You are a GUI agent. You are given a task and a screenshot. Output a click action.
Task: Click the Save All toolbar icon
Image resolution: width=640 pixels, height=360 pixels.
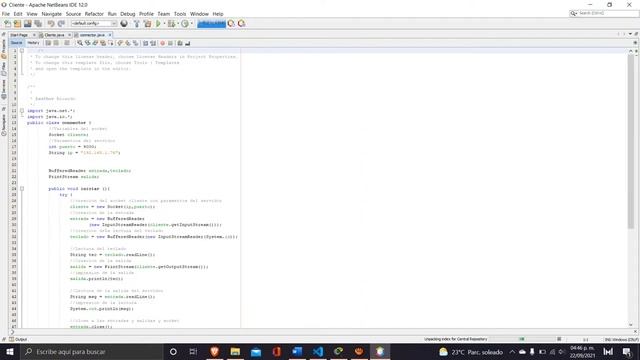tap(38, 24)
